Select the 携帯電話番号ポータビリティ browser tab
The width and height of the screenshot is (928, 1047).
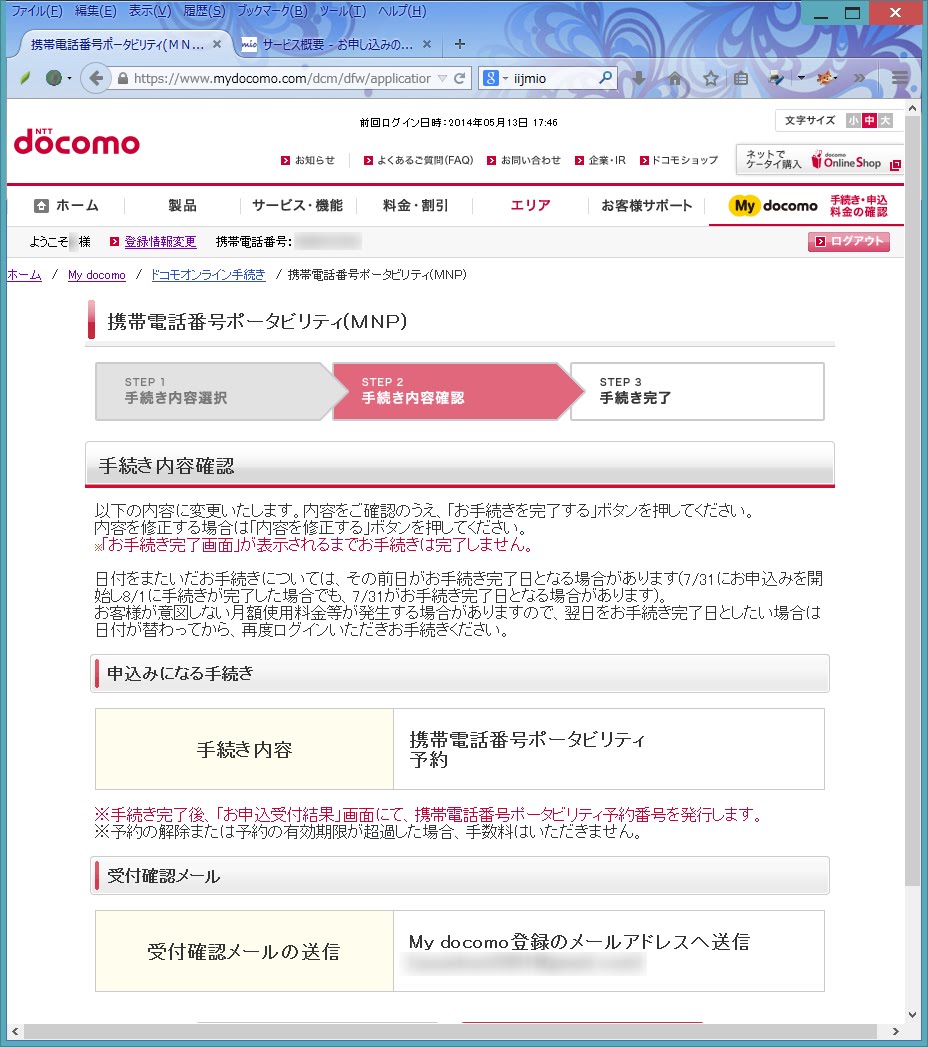tap(126, 44)
